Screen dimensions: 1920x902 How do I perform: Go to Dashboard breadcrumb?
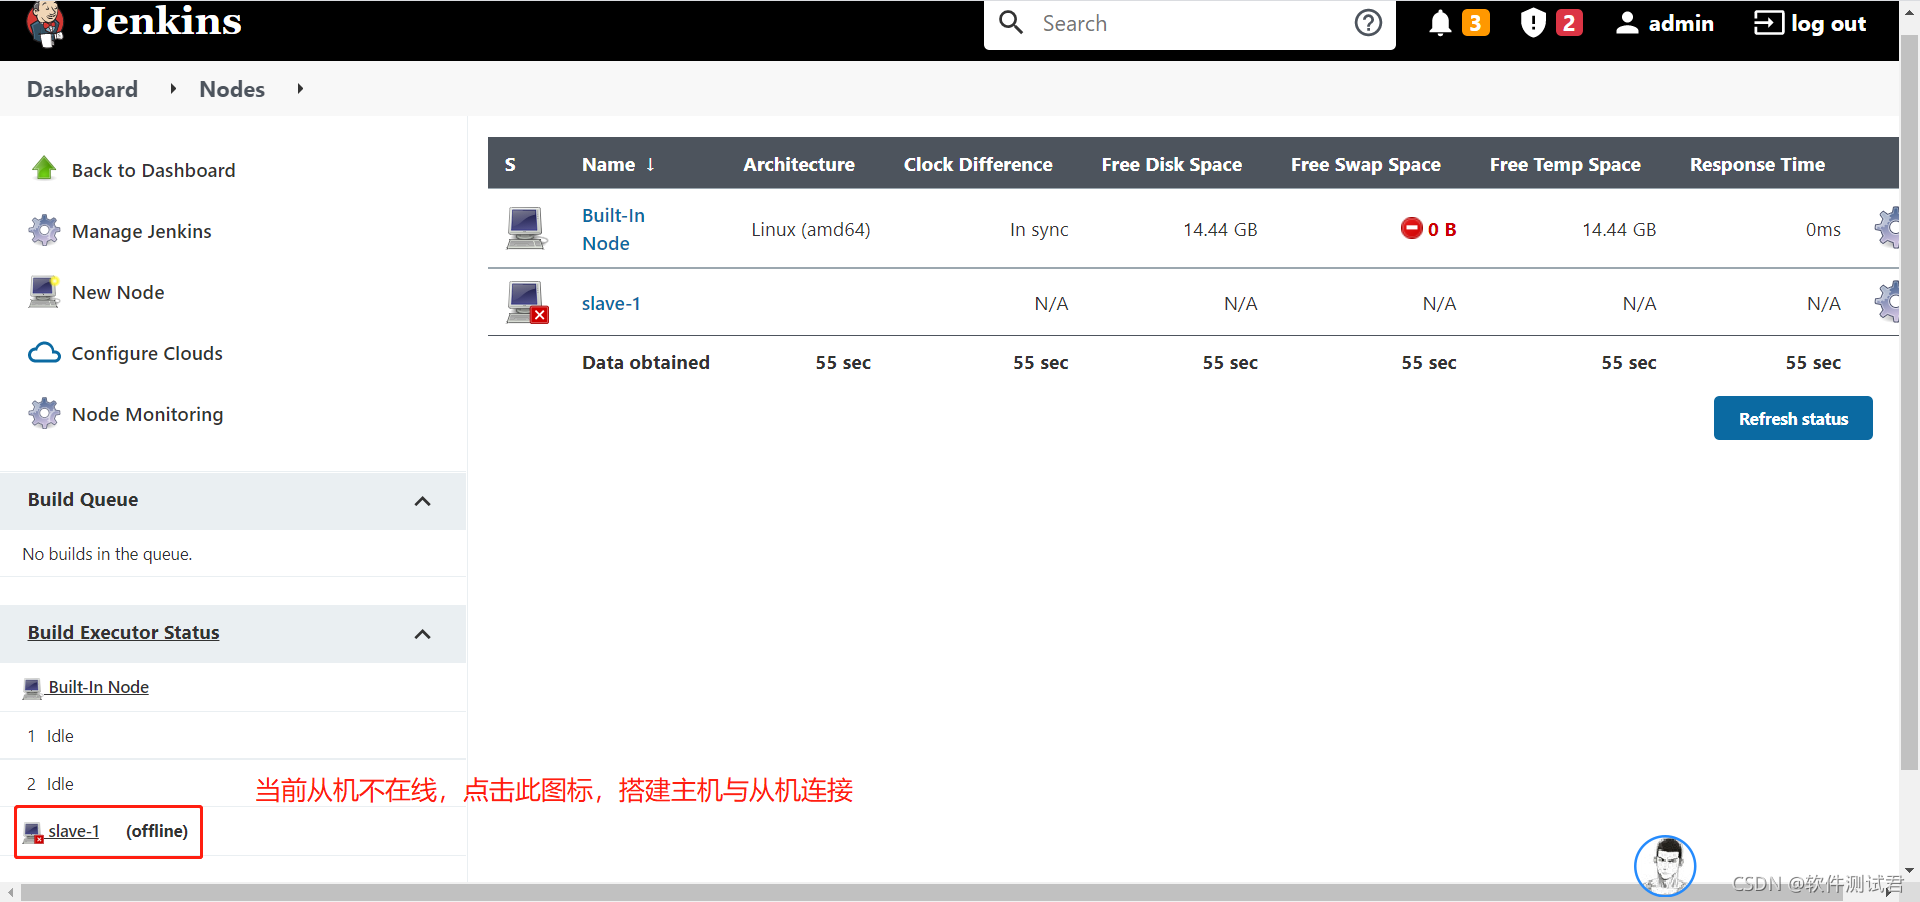[82, 89]
